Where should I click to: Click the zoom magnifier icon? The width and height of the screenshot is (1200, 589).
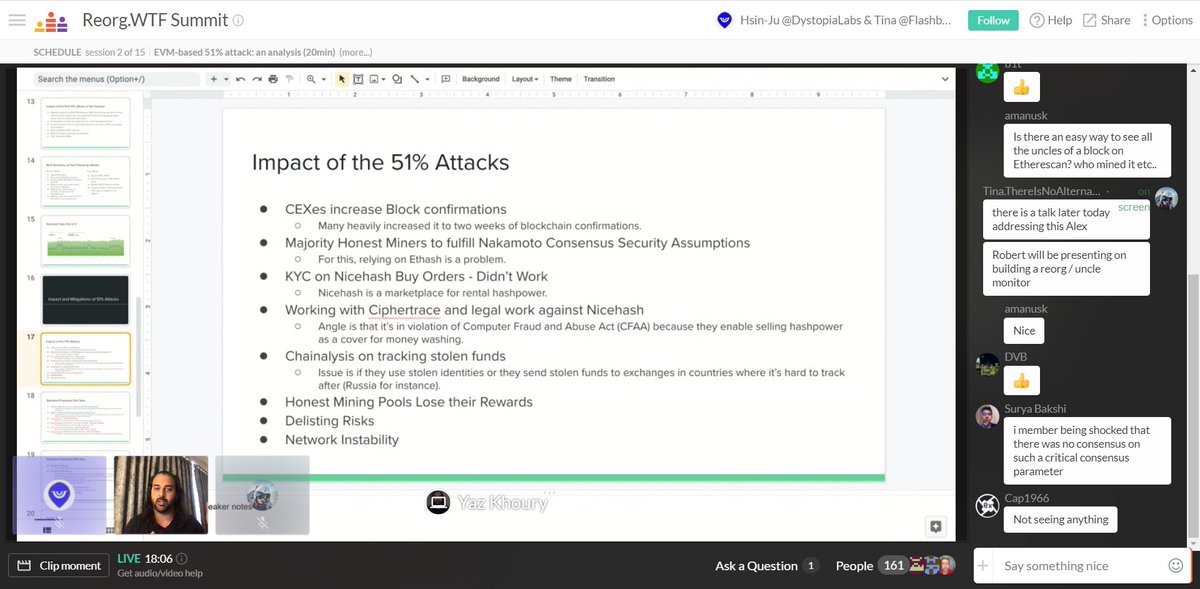point(312,79)
